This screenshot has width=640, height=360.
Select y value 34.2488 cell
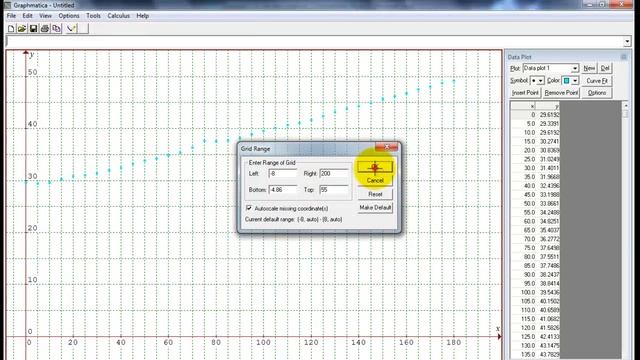(547, 212)
